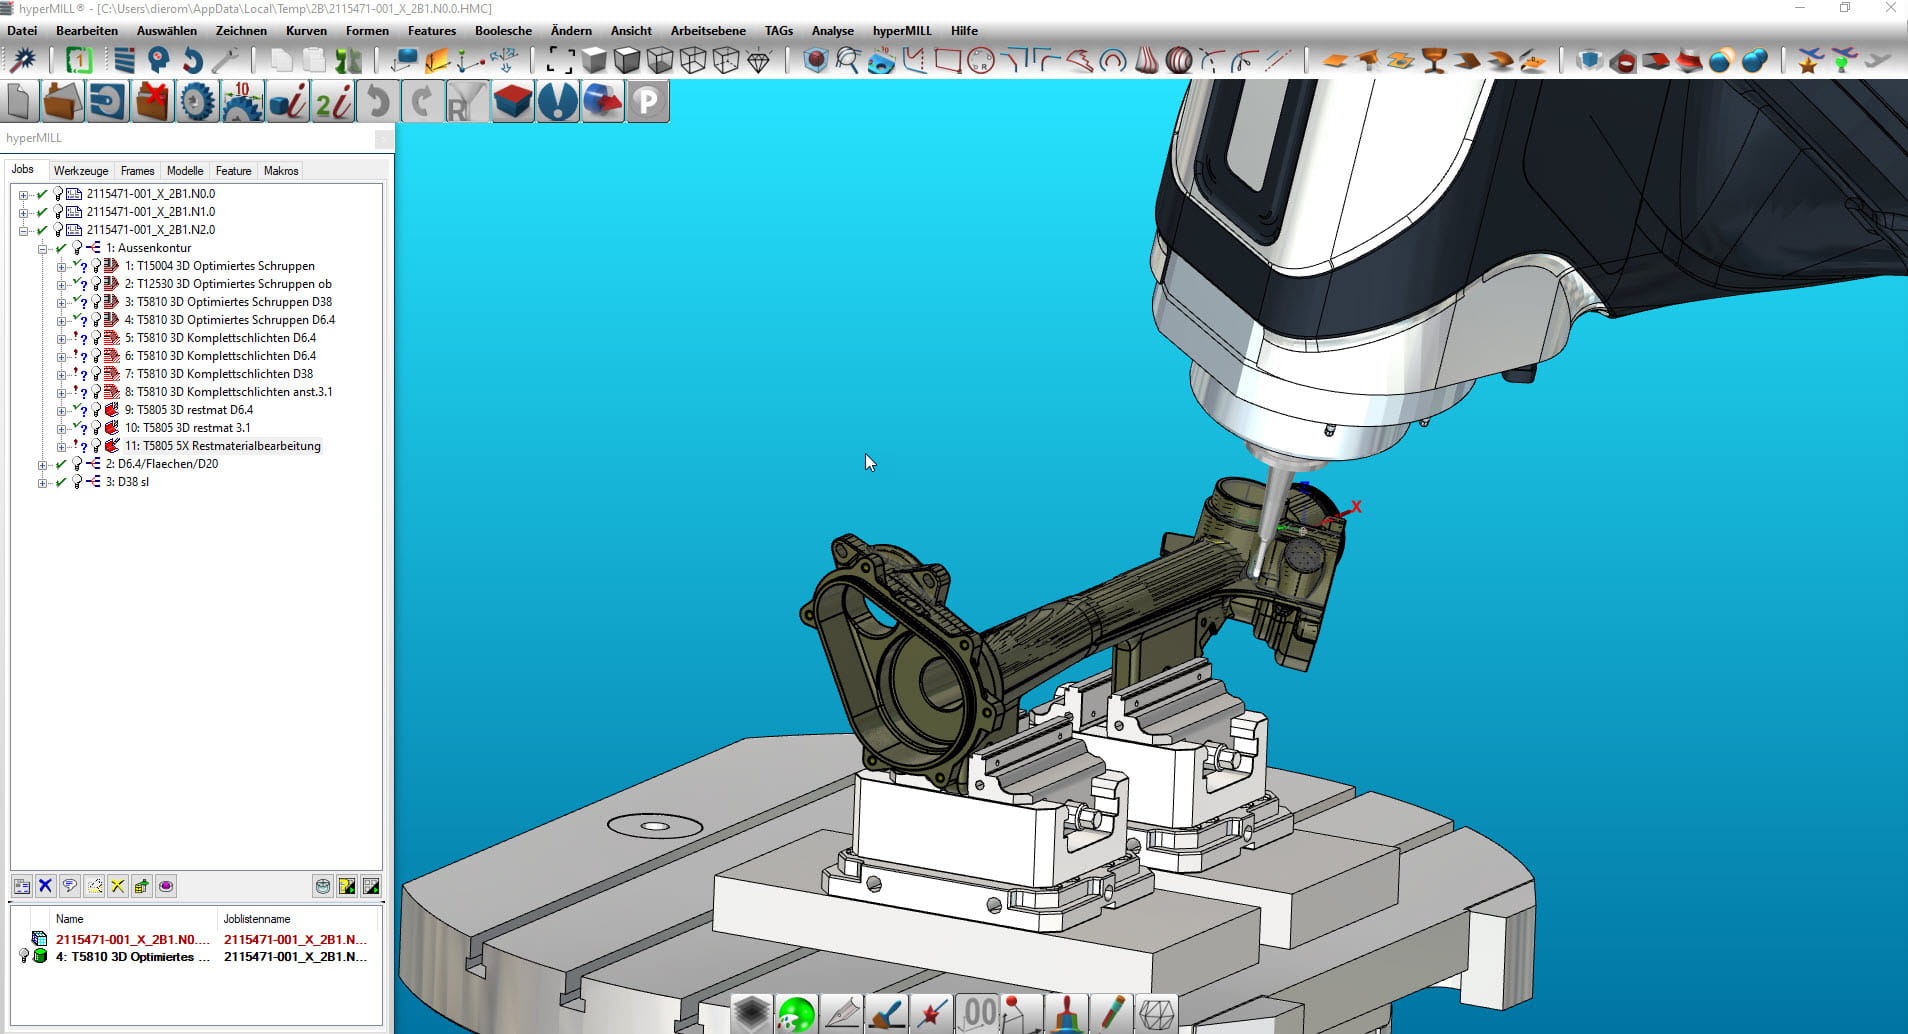The image size is (1908, 1034).
Task: Click the green 2 info icon
Action: [332, 102]
